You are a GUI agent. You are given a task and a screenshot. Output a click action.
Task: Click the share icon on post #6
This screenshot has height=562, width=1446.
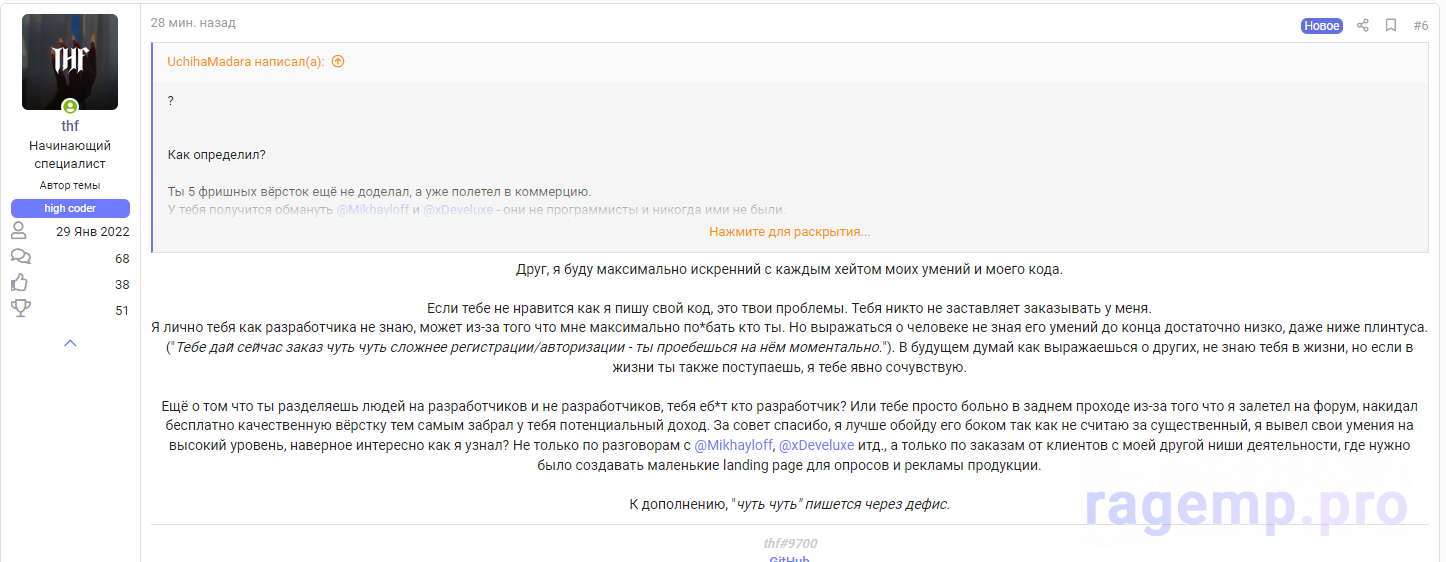[x=1362, y=26]
